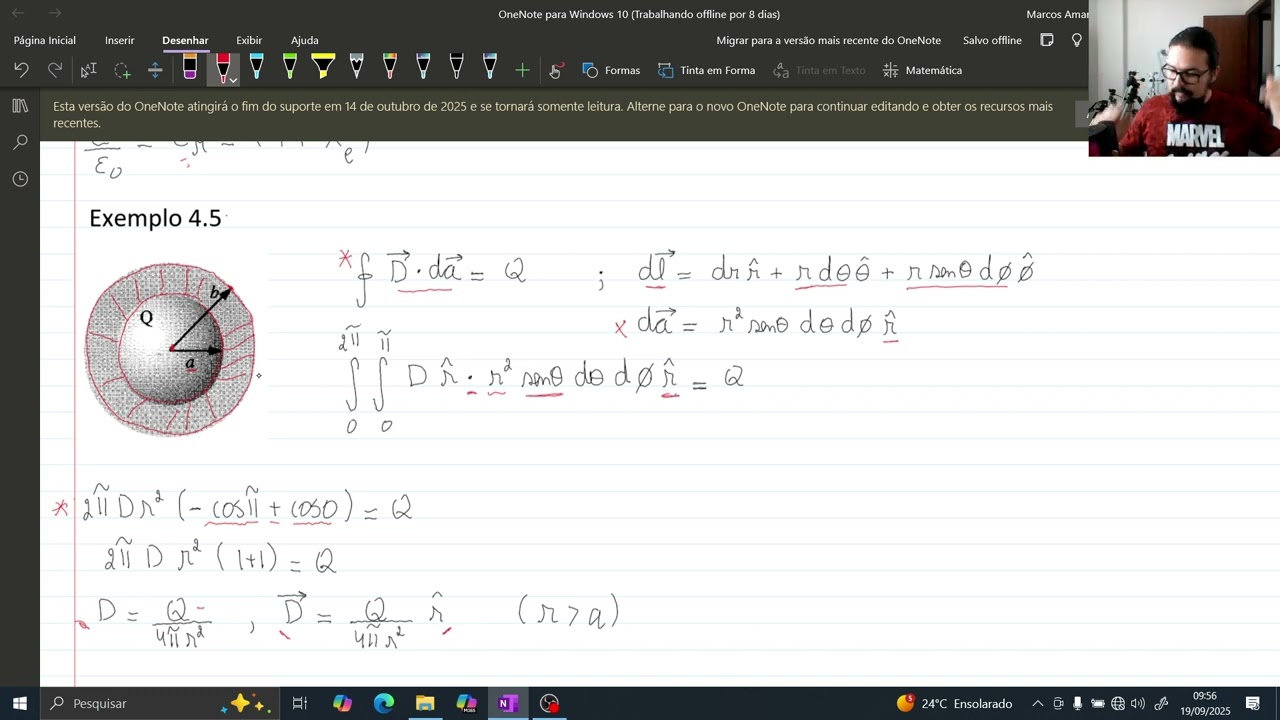Select objects or type text tool
1280x720 pixels.
88,70
